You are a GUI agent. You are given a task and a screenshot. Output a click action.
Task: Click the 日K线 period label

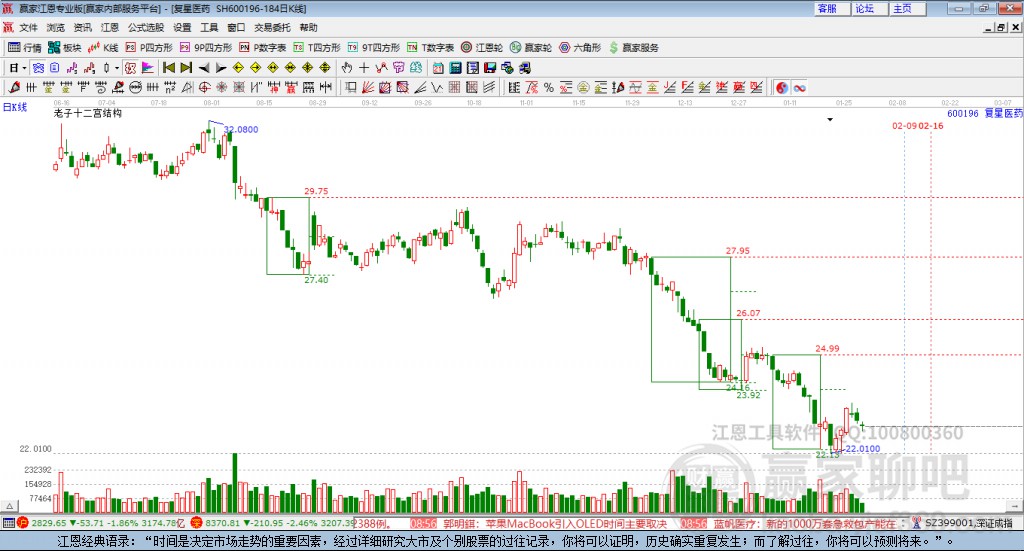click(x=14, y=107)
